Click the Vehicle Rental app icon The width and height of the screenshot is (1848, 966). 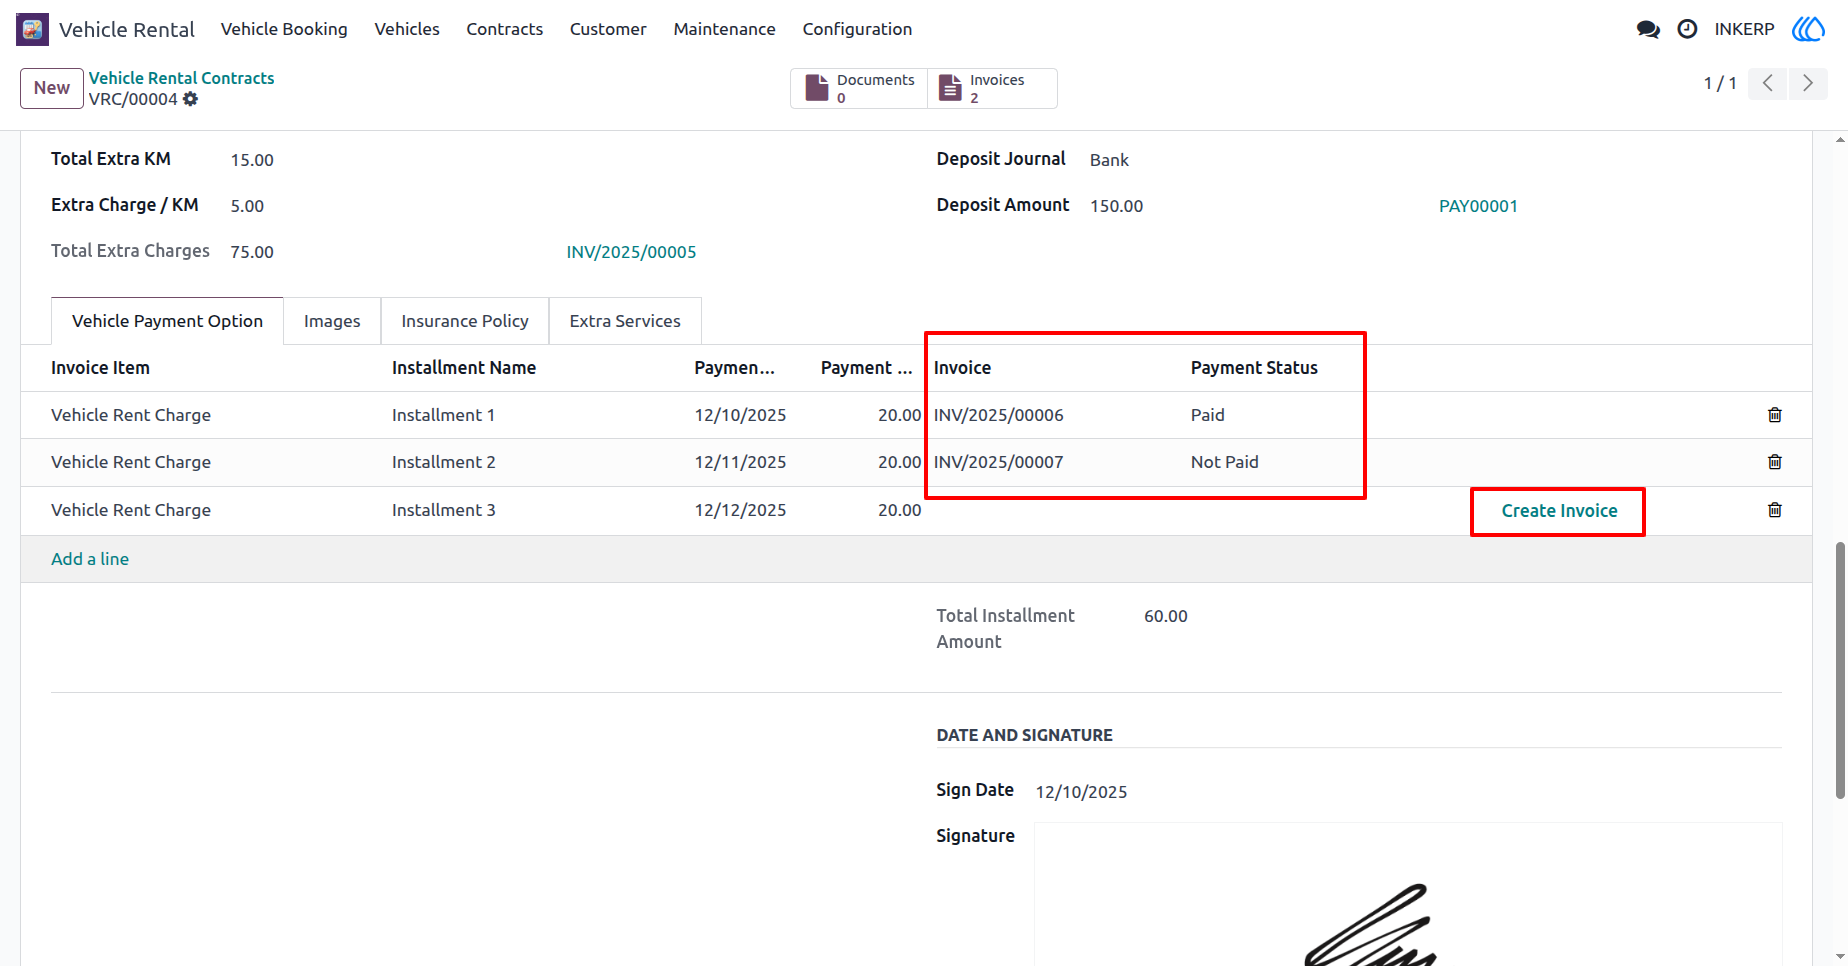point(32,29)
